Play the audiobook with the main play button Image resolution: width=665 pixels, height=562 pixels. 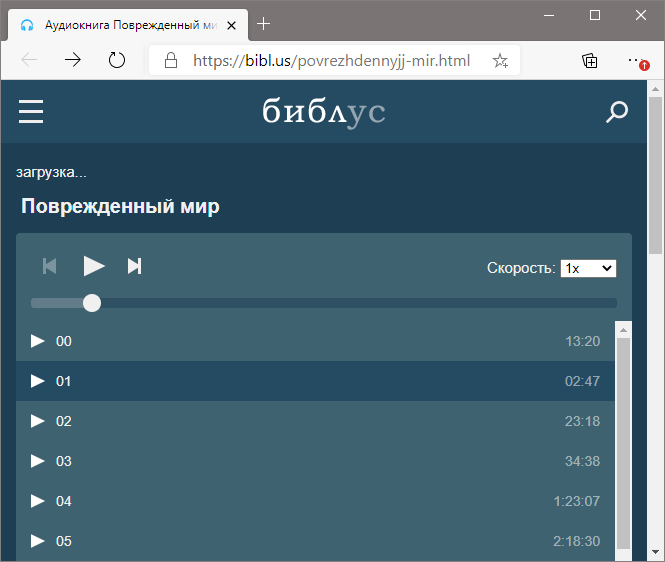(x=94, y=266)
